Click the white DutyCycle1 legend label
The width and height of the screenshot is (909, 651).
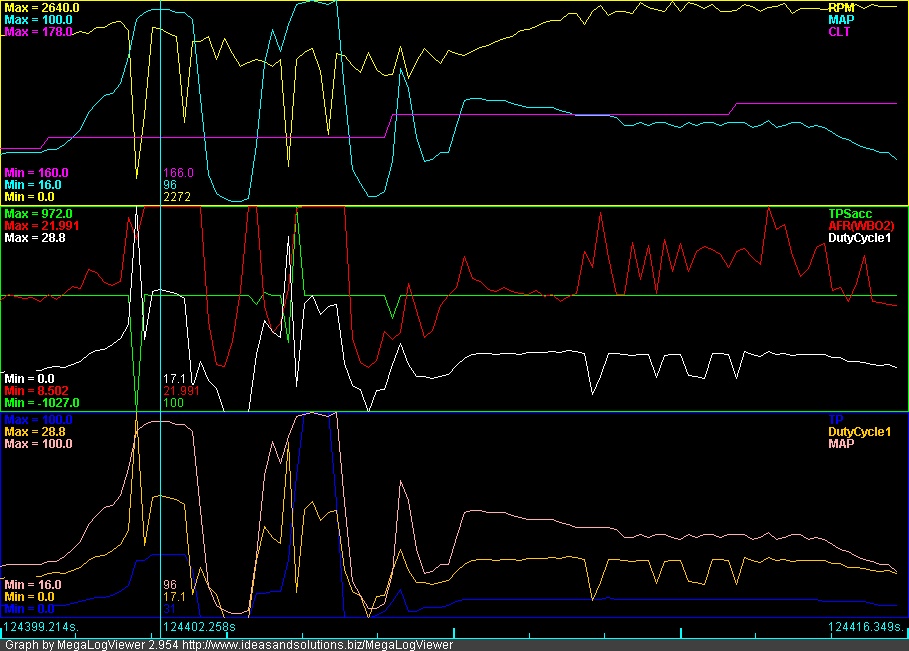pos(859,238)
